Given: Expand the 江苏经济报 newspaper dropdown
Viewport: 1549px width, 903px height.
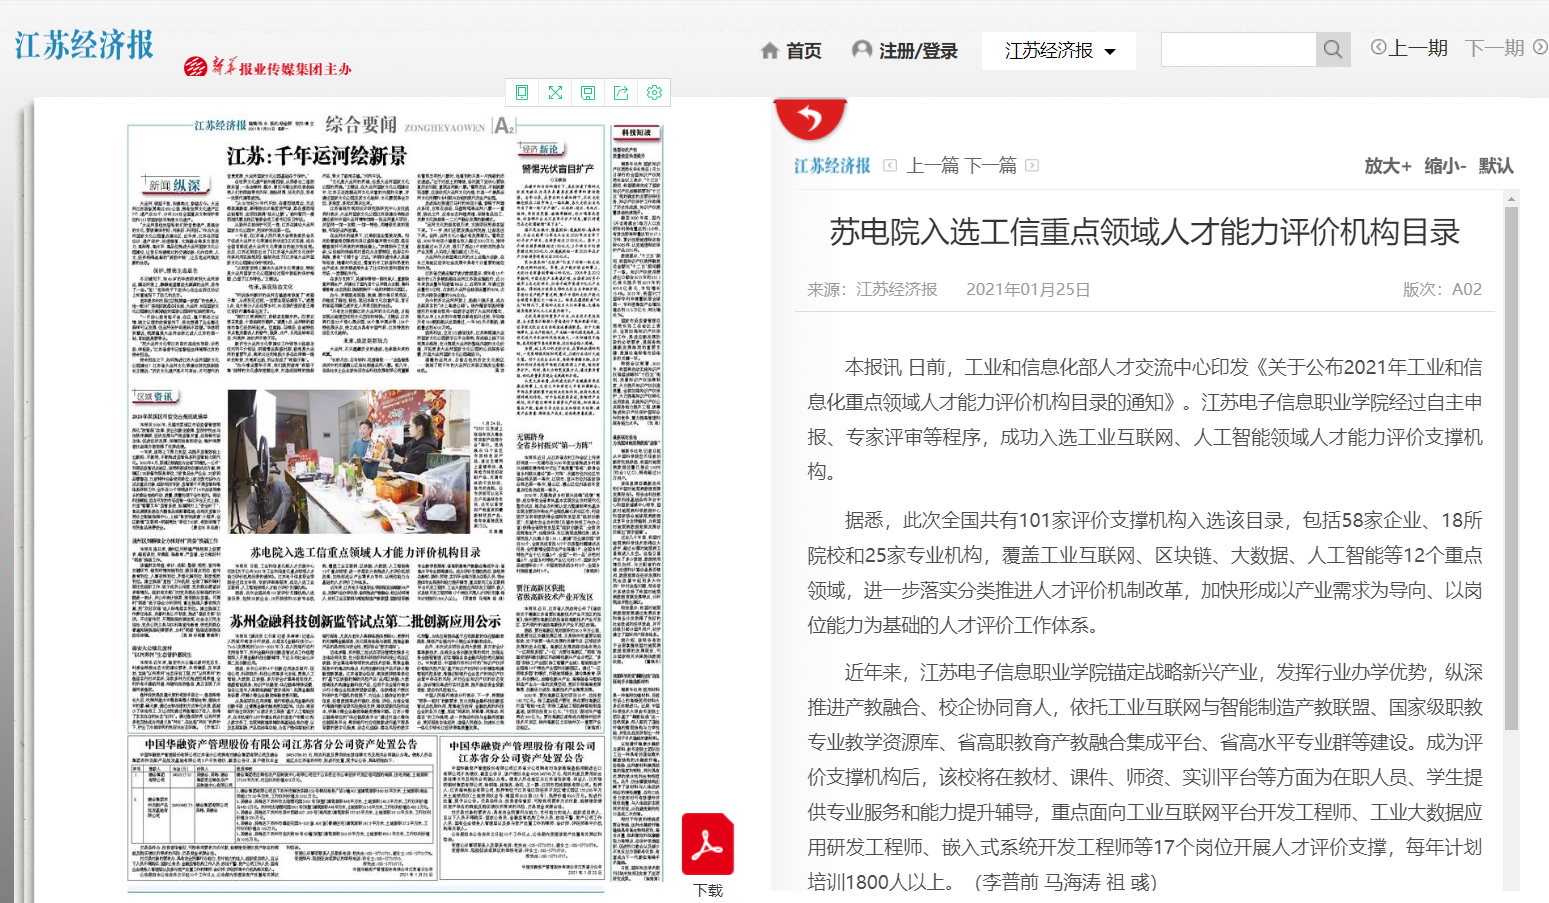Looking at the screenshot, I should coord(1059,50).
